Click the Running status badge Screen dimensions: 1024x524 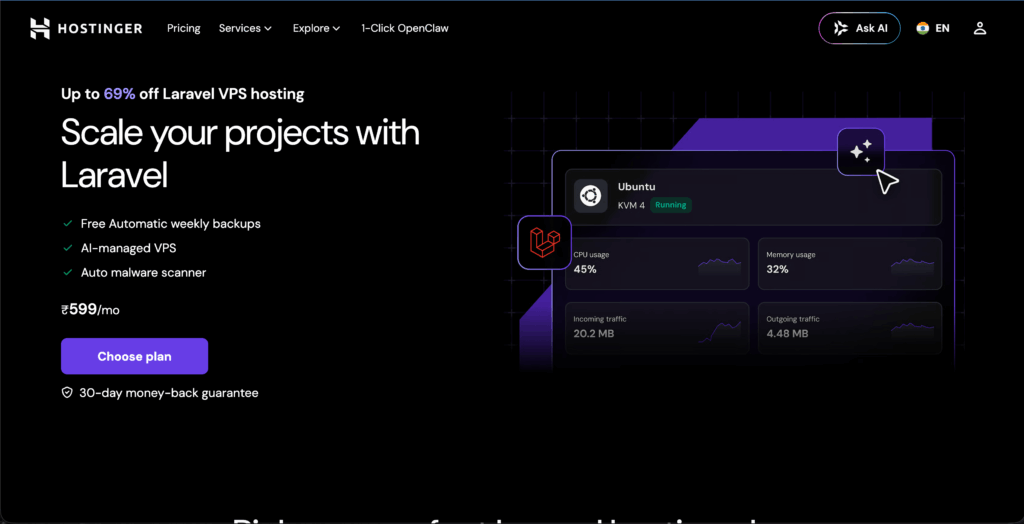click(671, 205)
